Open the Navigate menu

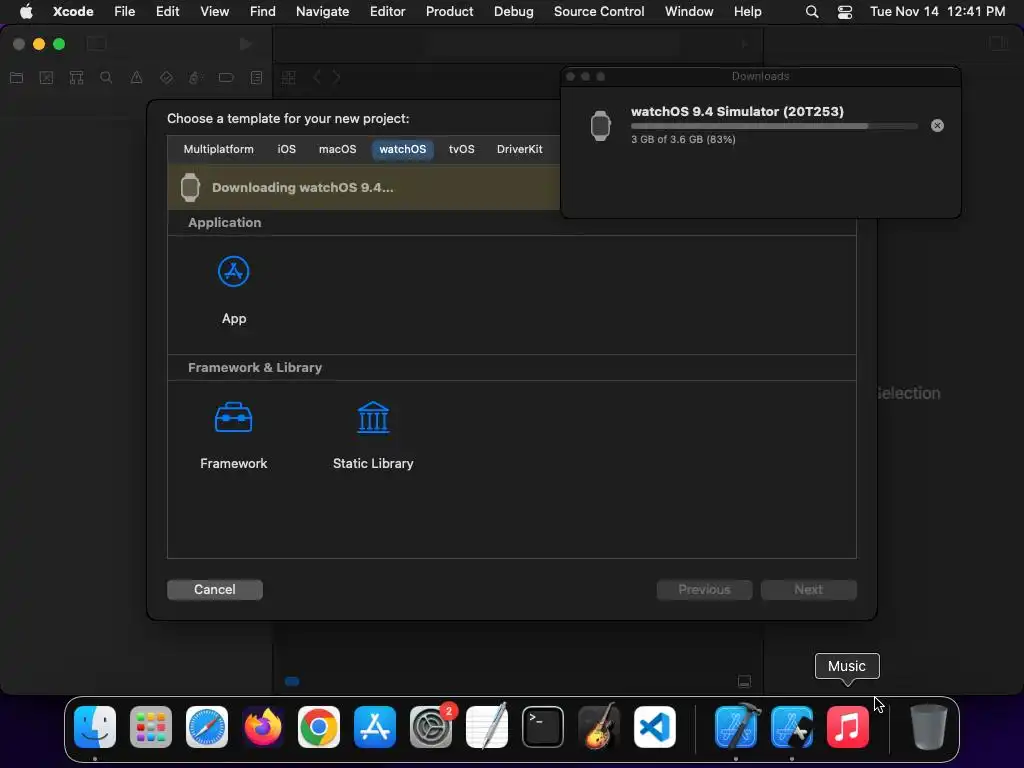(322, 11)
